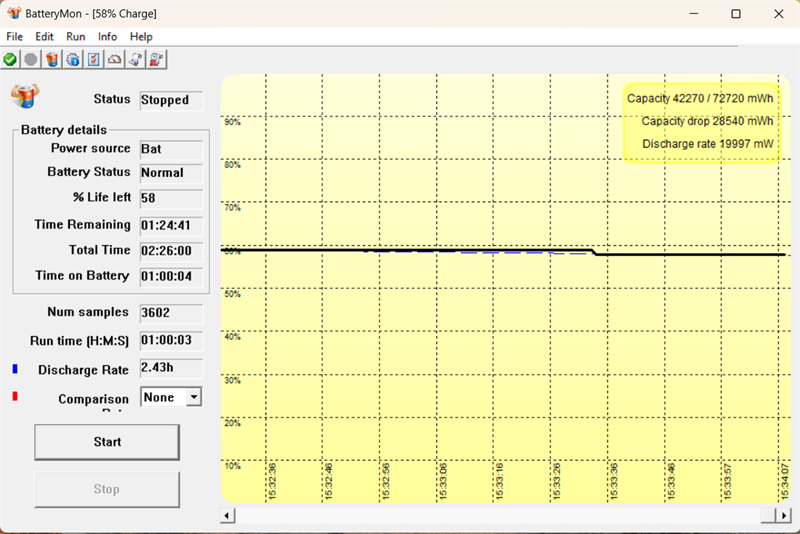Open battery information via battery toolbar icon
800x534 pixels.
52,60
